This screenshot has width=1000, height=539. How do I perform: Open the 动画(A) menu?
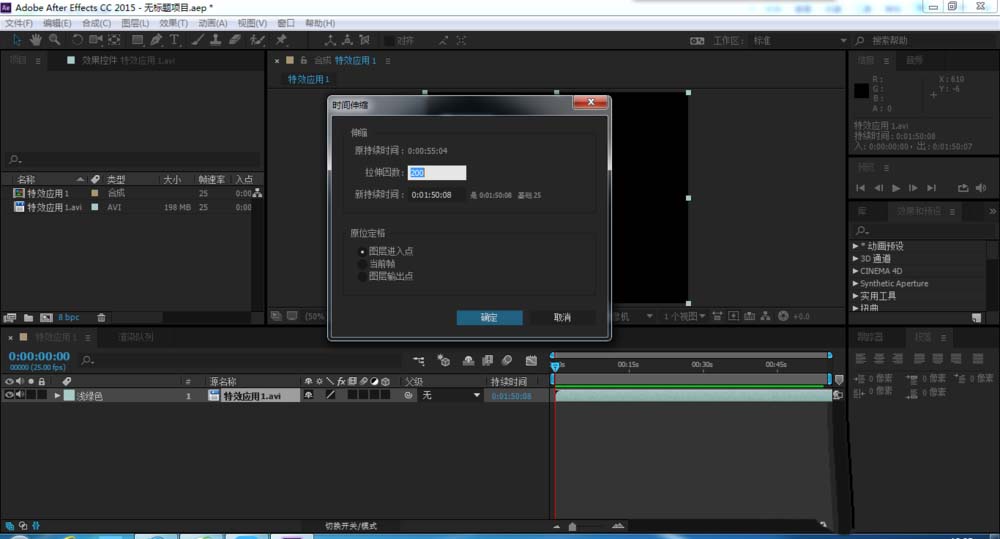click(x=212, y=23)
